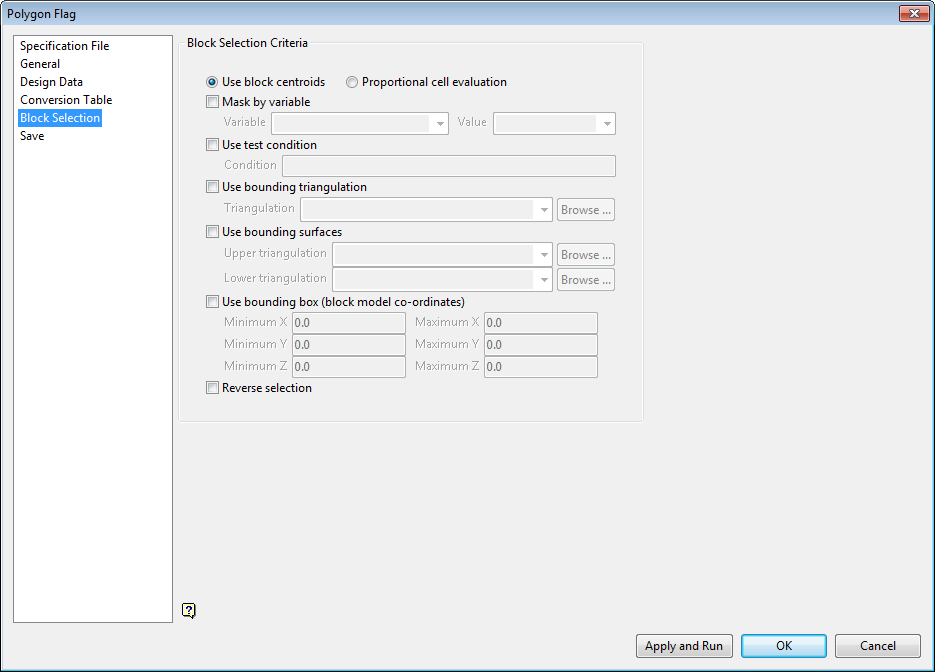Viewport: 935px width, 672px height.
Task: Check Use bounding triangulation
Action: pos(212,187)
